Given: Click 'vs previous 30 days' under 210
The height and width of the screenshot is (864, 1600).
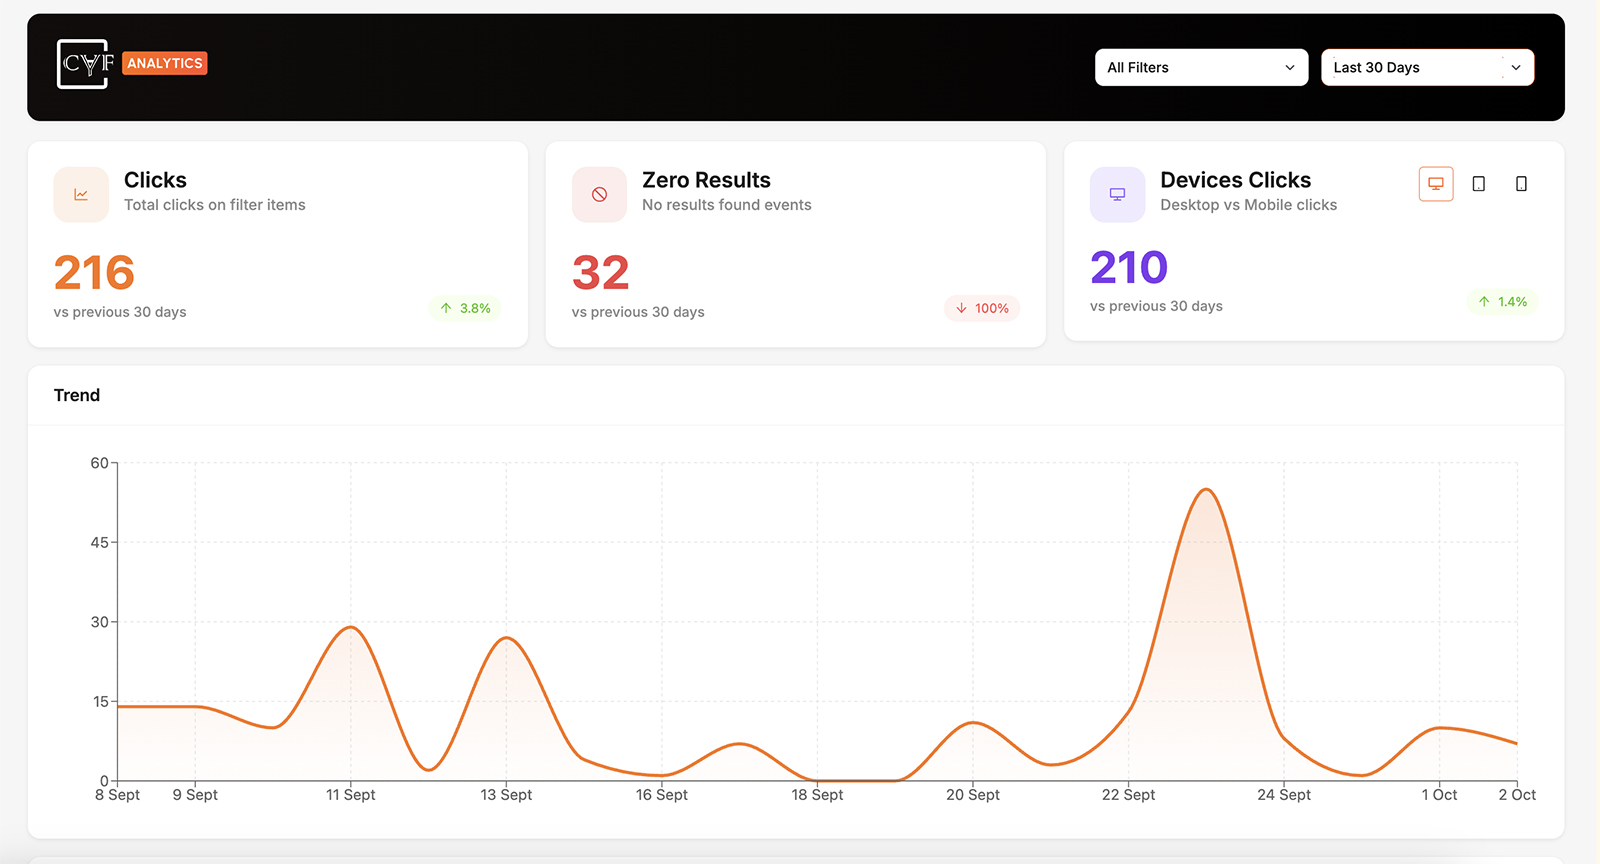Looking at the screenshot, I should click(1156, 306).
